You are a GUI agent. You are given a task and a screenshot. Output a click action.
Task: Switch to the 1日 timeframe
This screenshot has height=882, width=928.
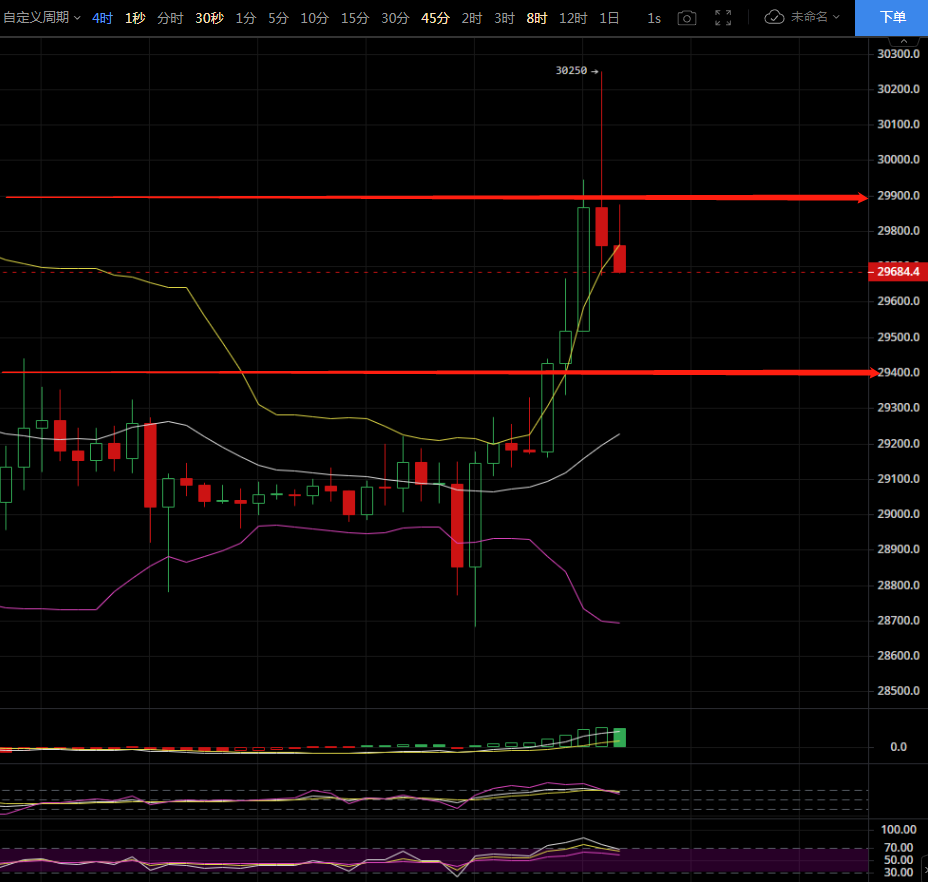click(609, 18)
